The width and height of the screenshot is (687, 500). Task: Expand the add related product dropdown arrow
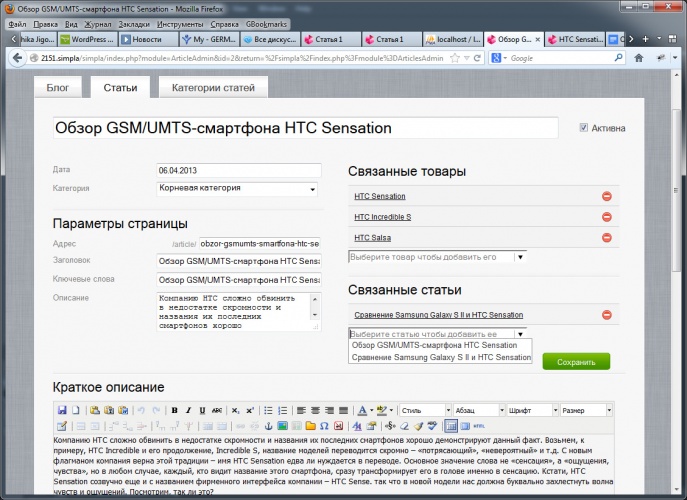click(x=521, y=257)
